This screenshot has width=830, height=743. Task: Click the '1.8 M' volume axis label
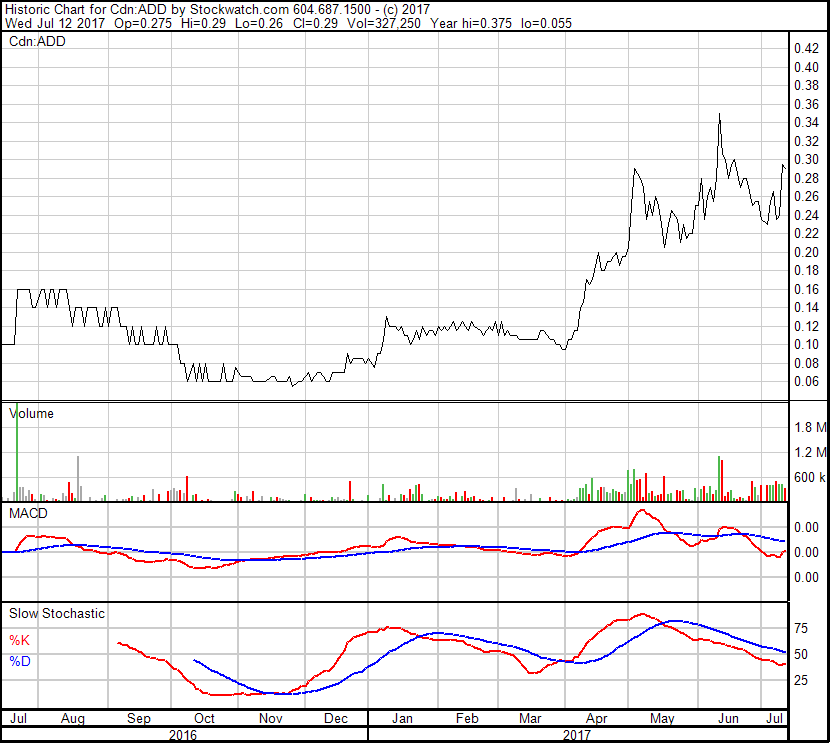click(x=810, y=427)
